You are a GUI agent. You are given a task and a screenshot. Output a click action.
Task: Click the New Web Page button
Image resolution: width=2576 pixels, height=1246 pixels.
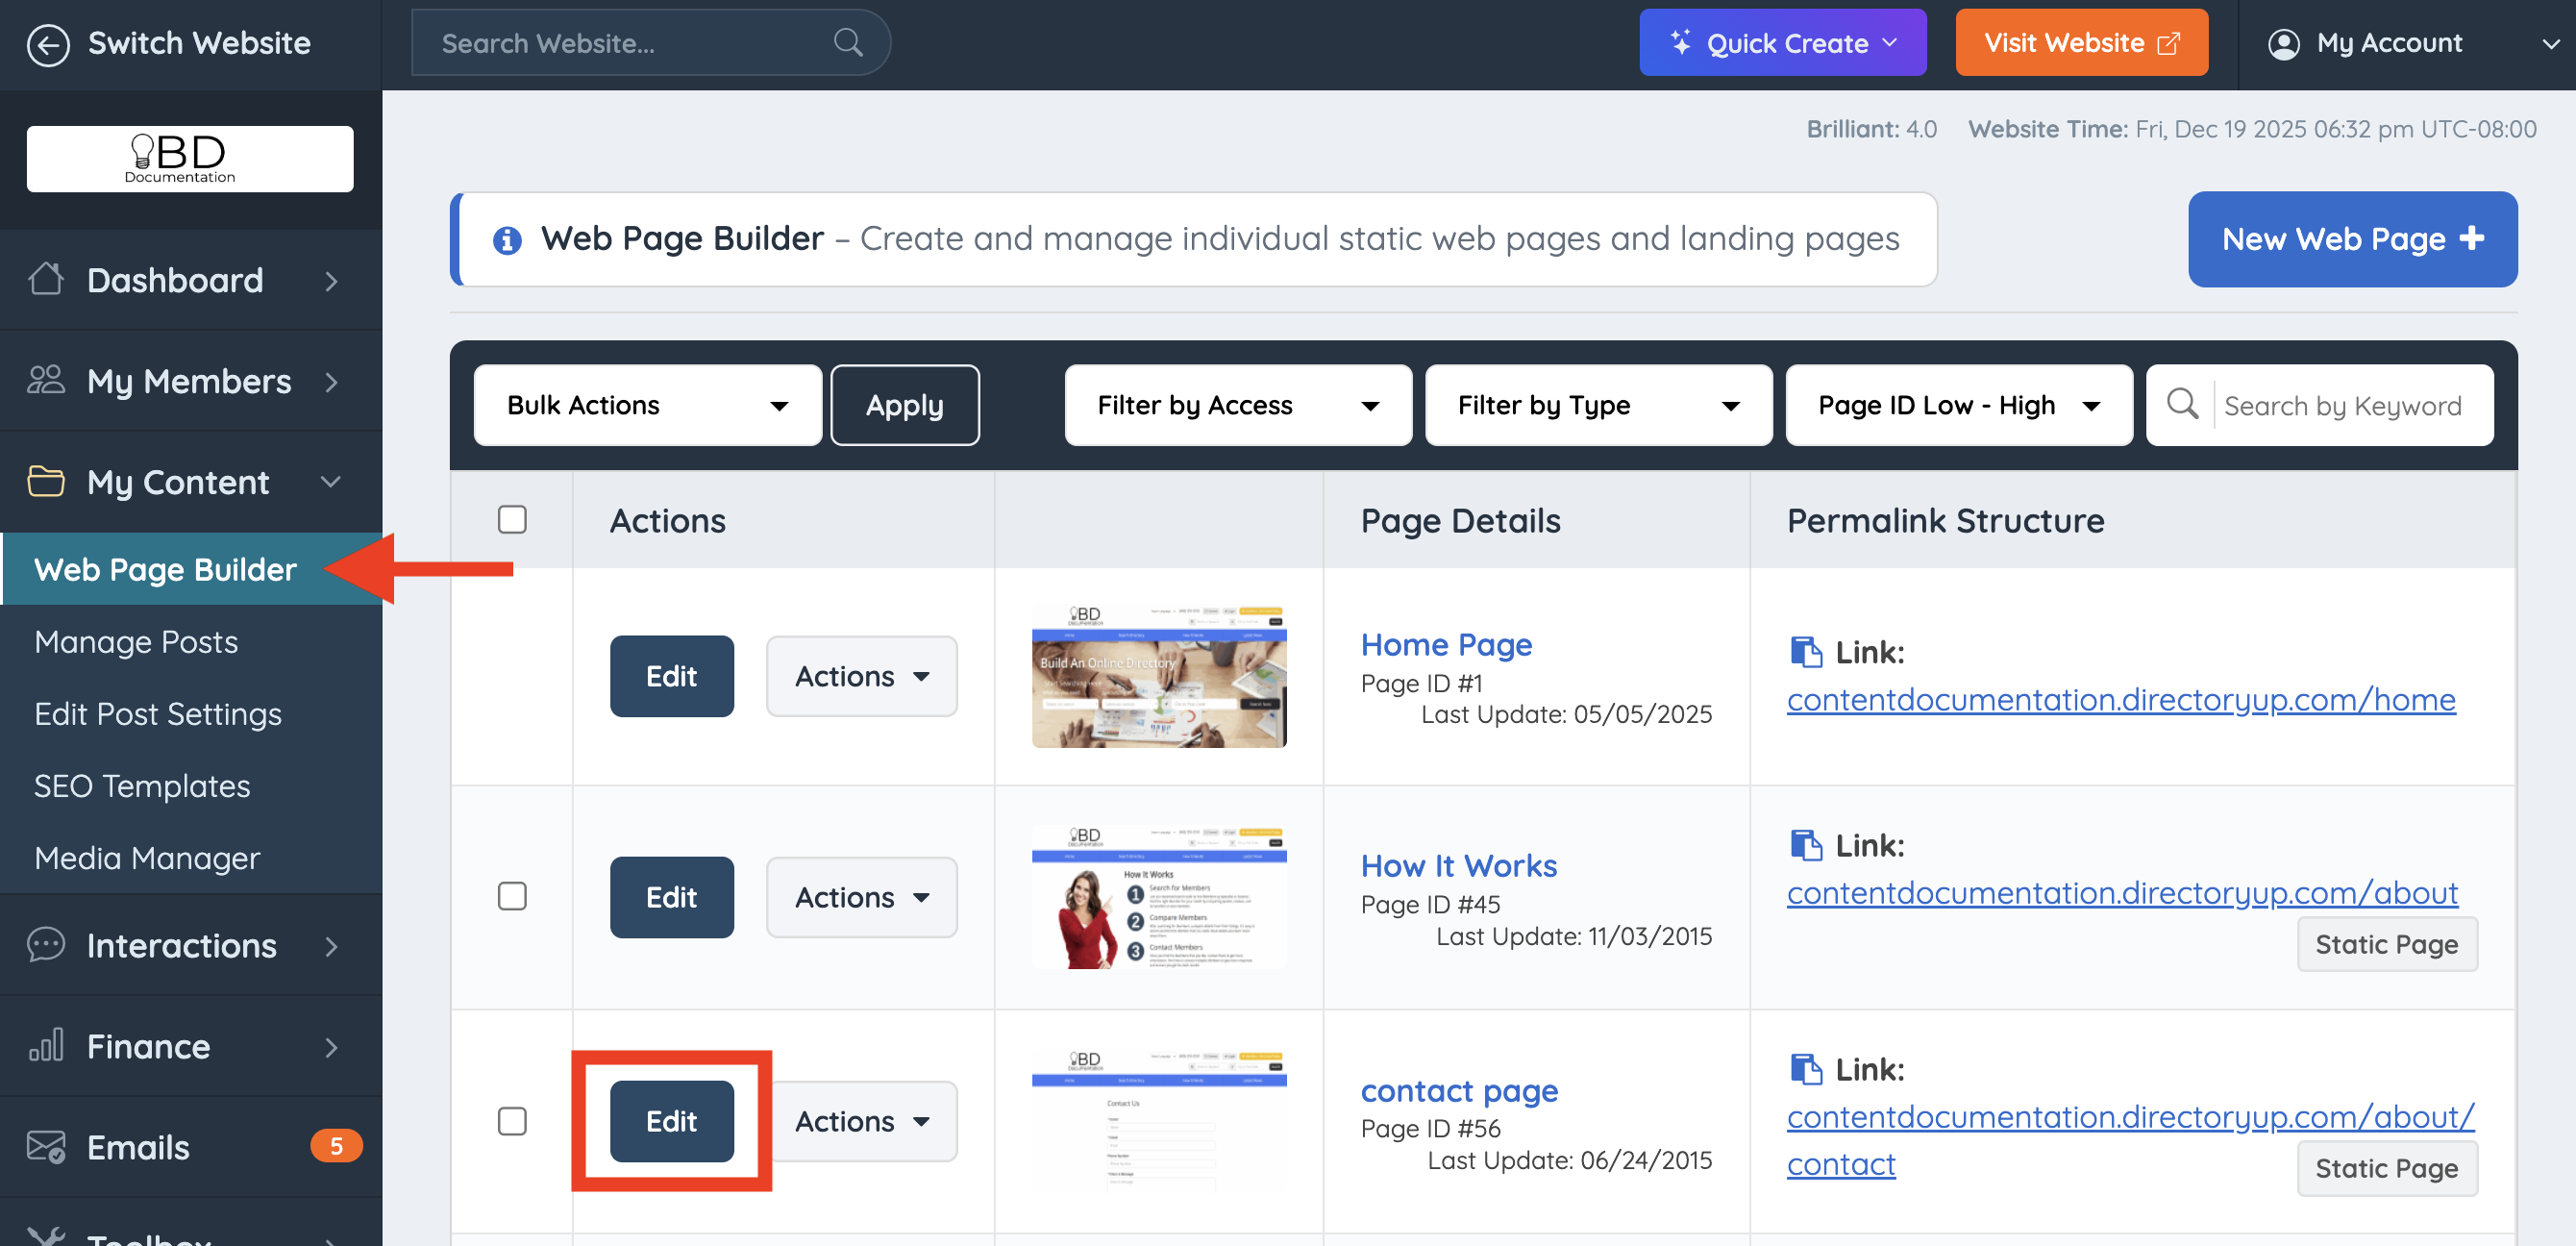[2351, 239]
